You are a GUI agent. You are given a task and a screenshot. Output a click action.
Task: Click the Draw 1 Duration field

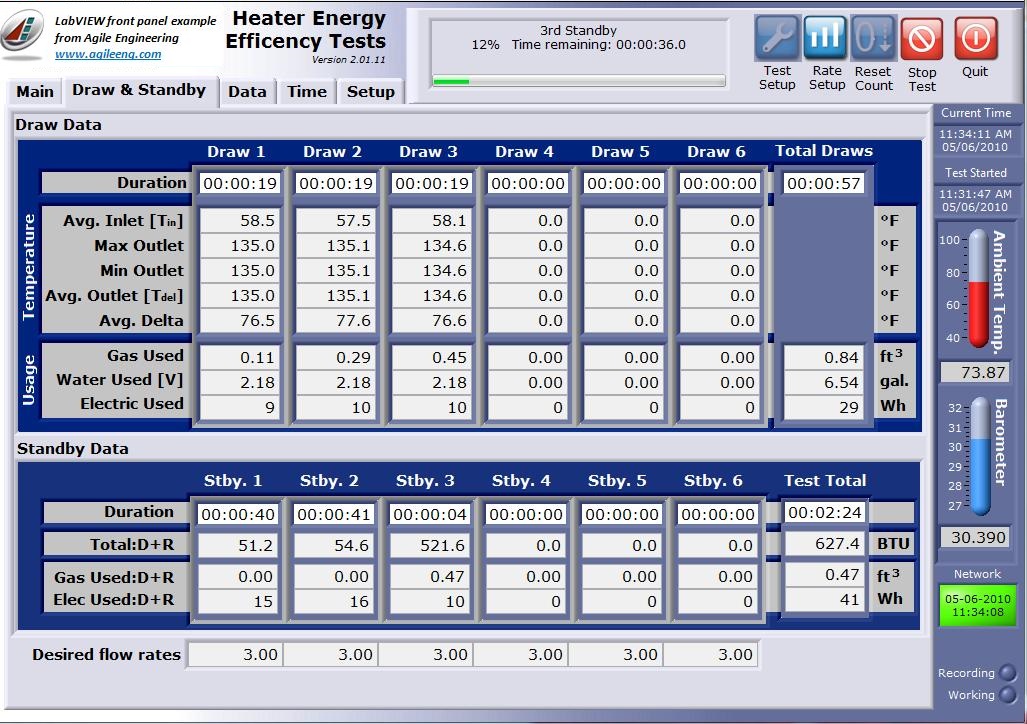point(237,184)
